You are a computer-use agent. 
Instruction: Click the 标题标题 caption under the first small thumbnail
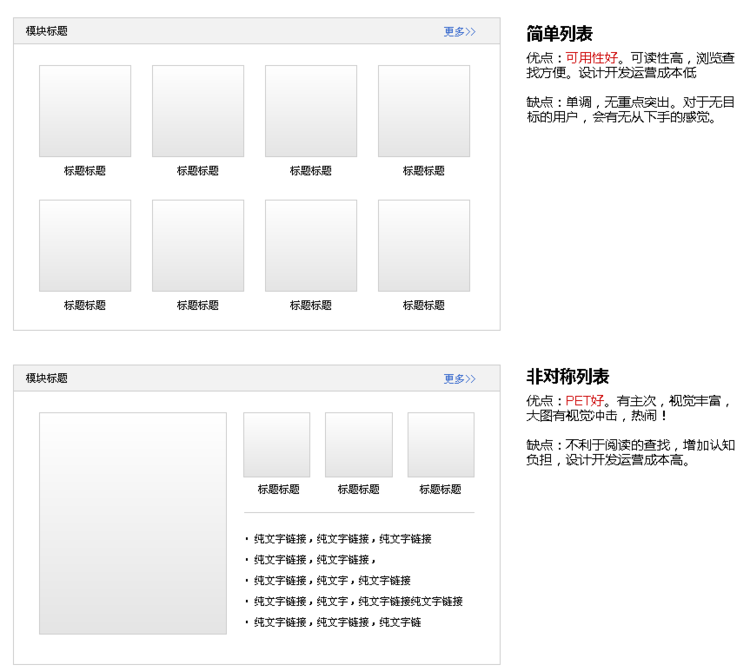pyautogui.click(x=278, y=490)
